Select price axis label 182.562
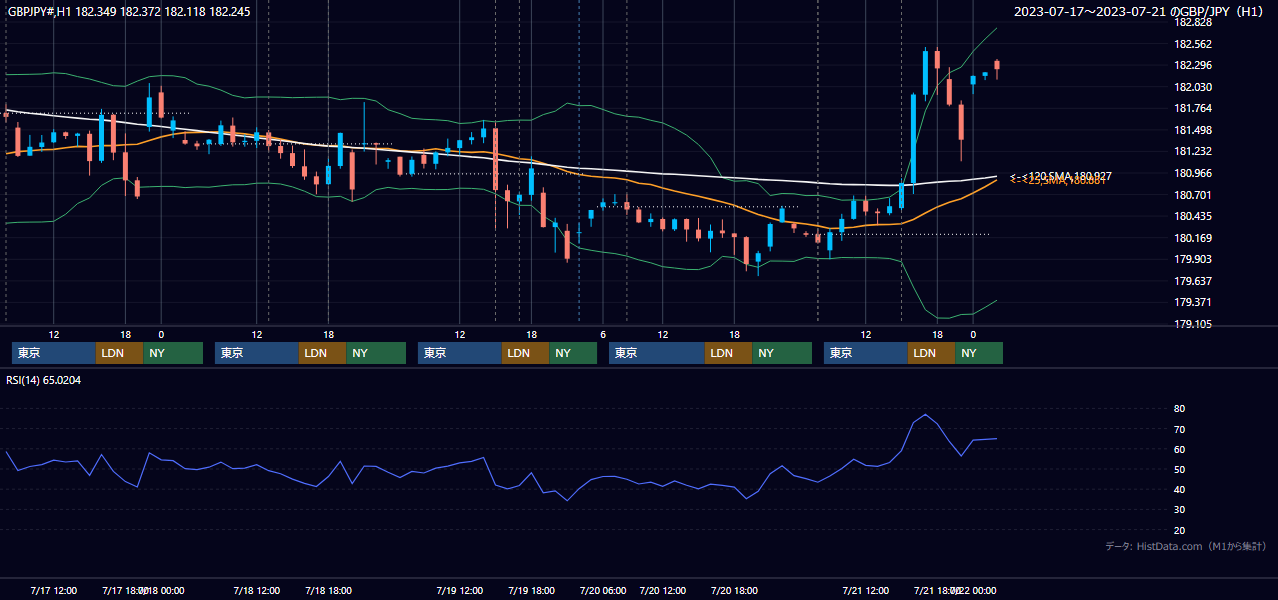The image size is (1278, 600). pos(1194,44)
